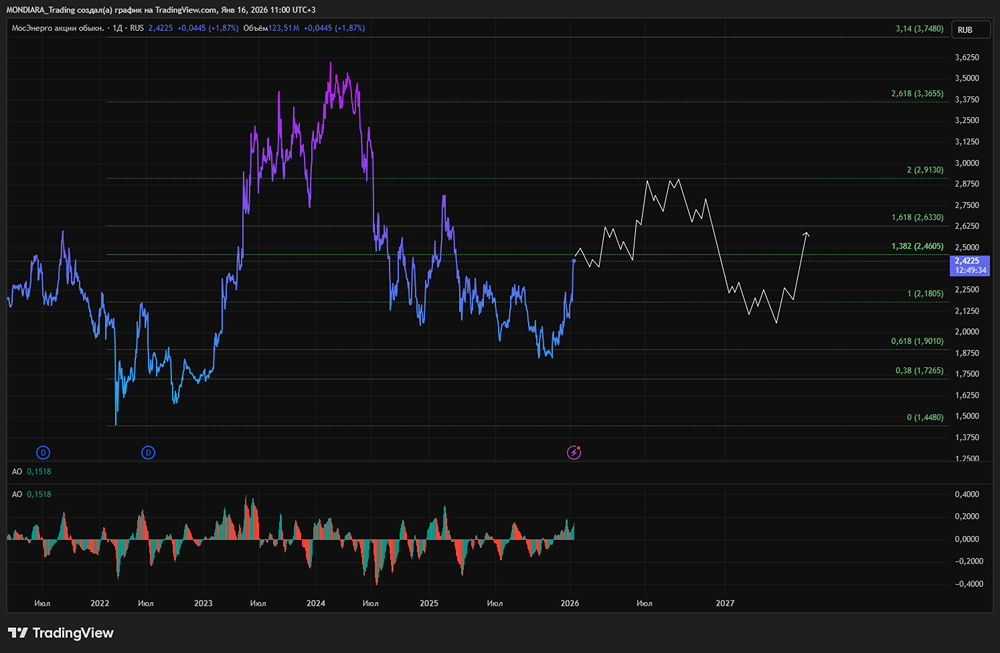Click the 2026 label on the time axis
This screenshot has width=1000, height=653.
570,603
